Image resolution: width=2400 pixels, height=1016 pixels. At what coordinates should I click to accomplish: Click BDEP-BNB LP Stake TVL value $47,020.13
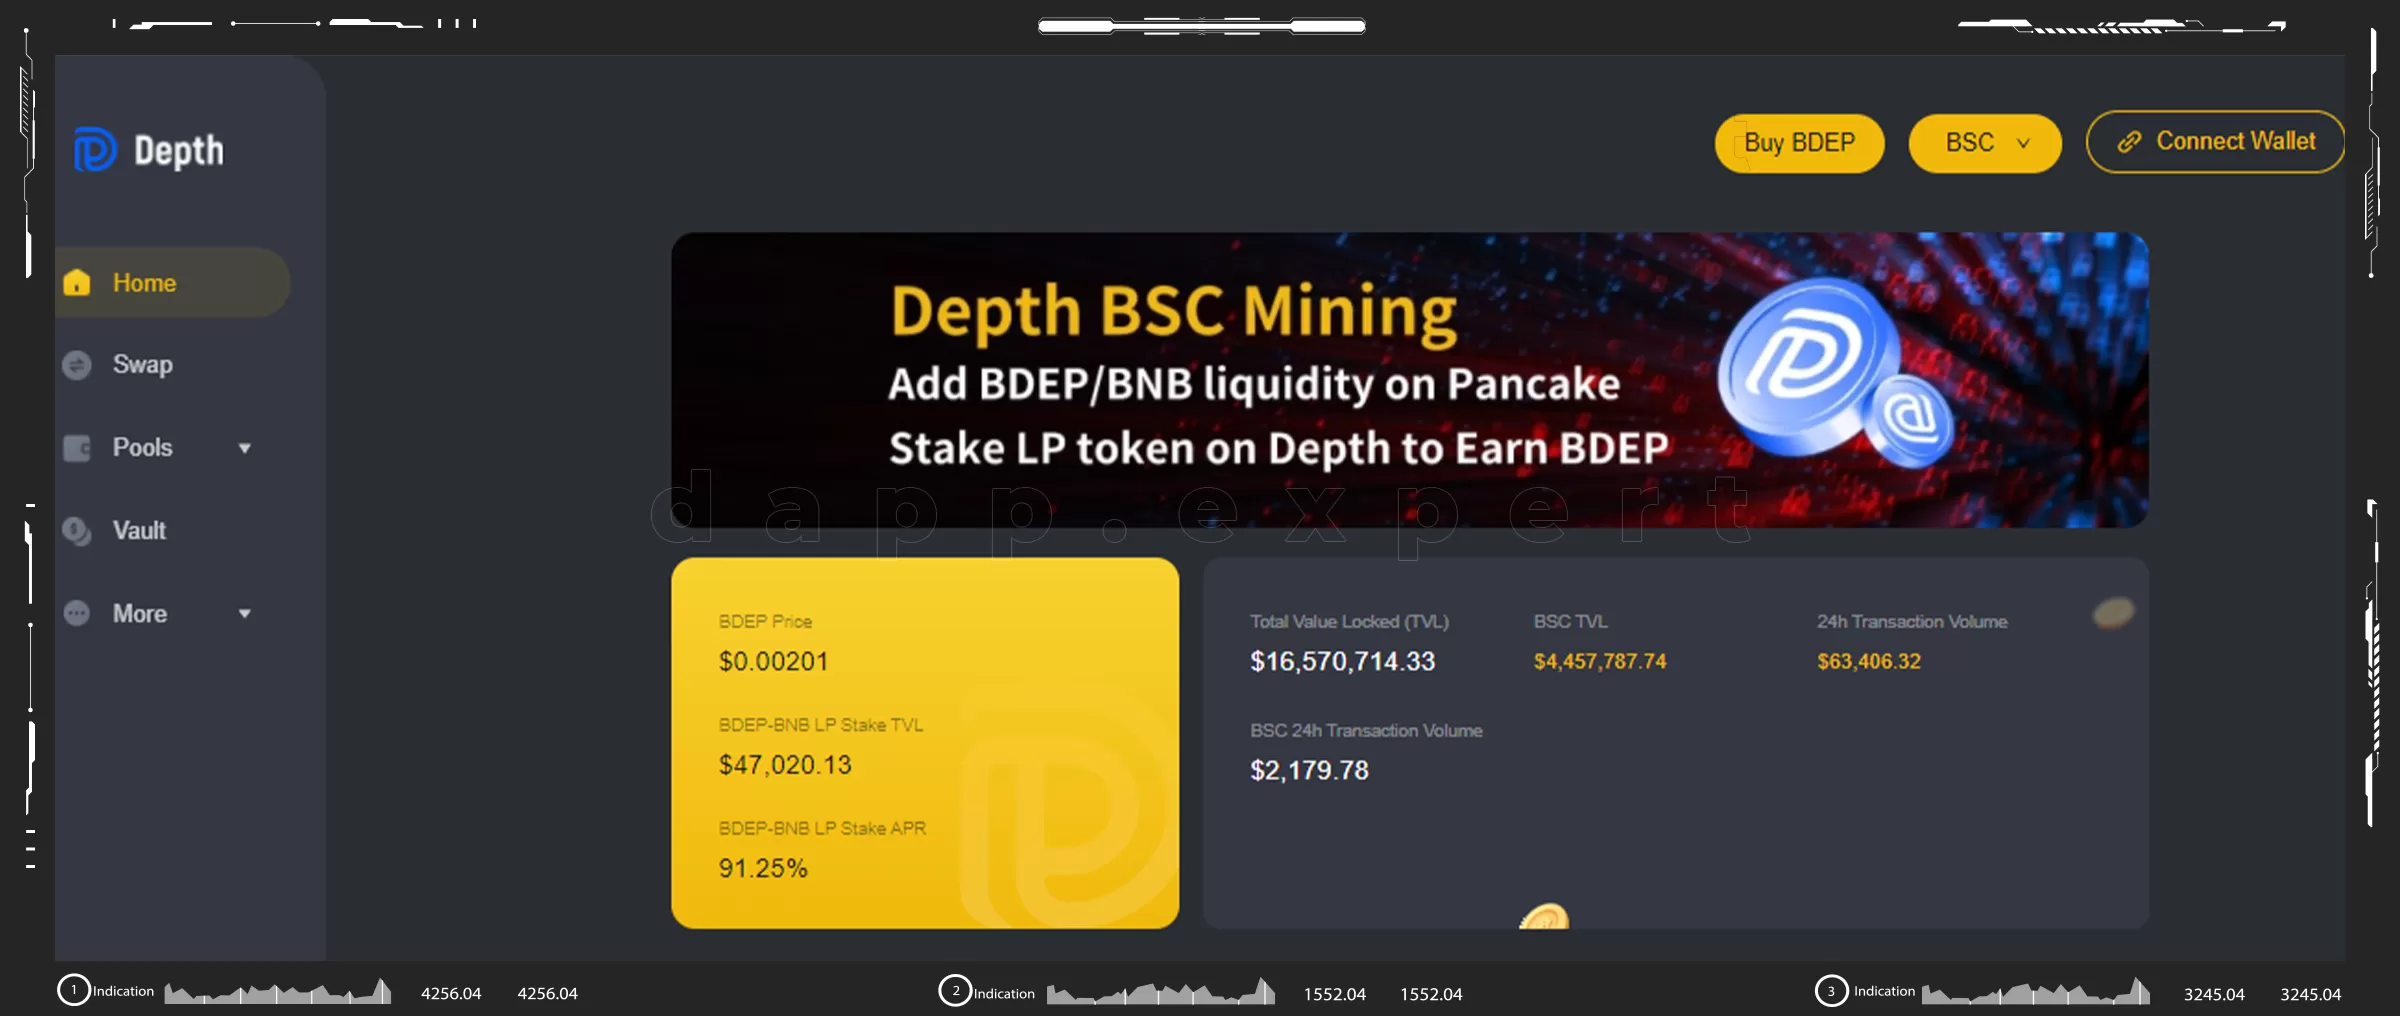pos(785,765)
